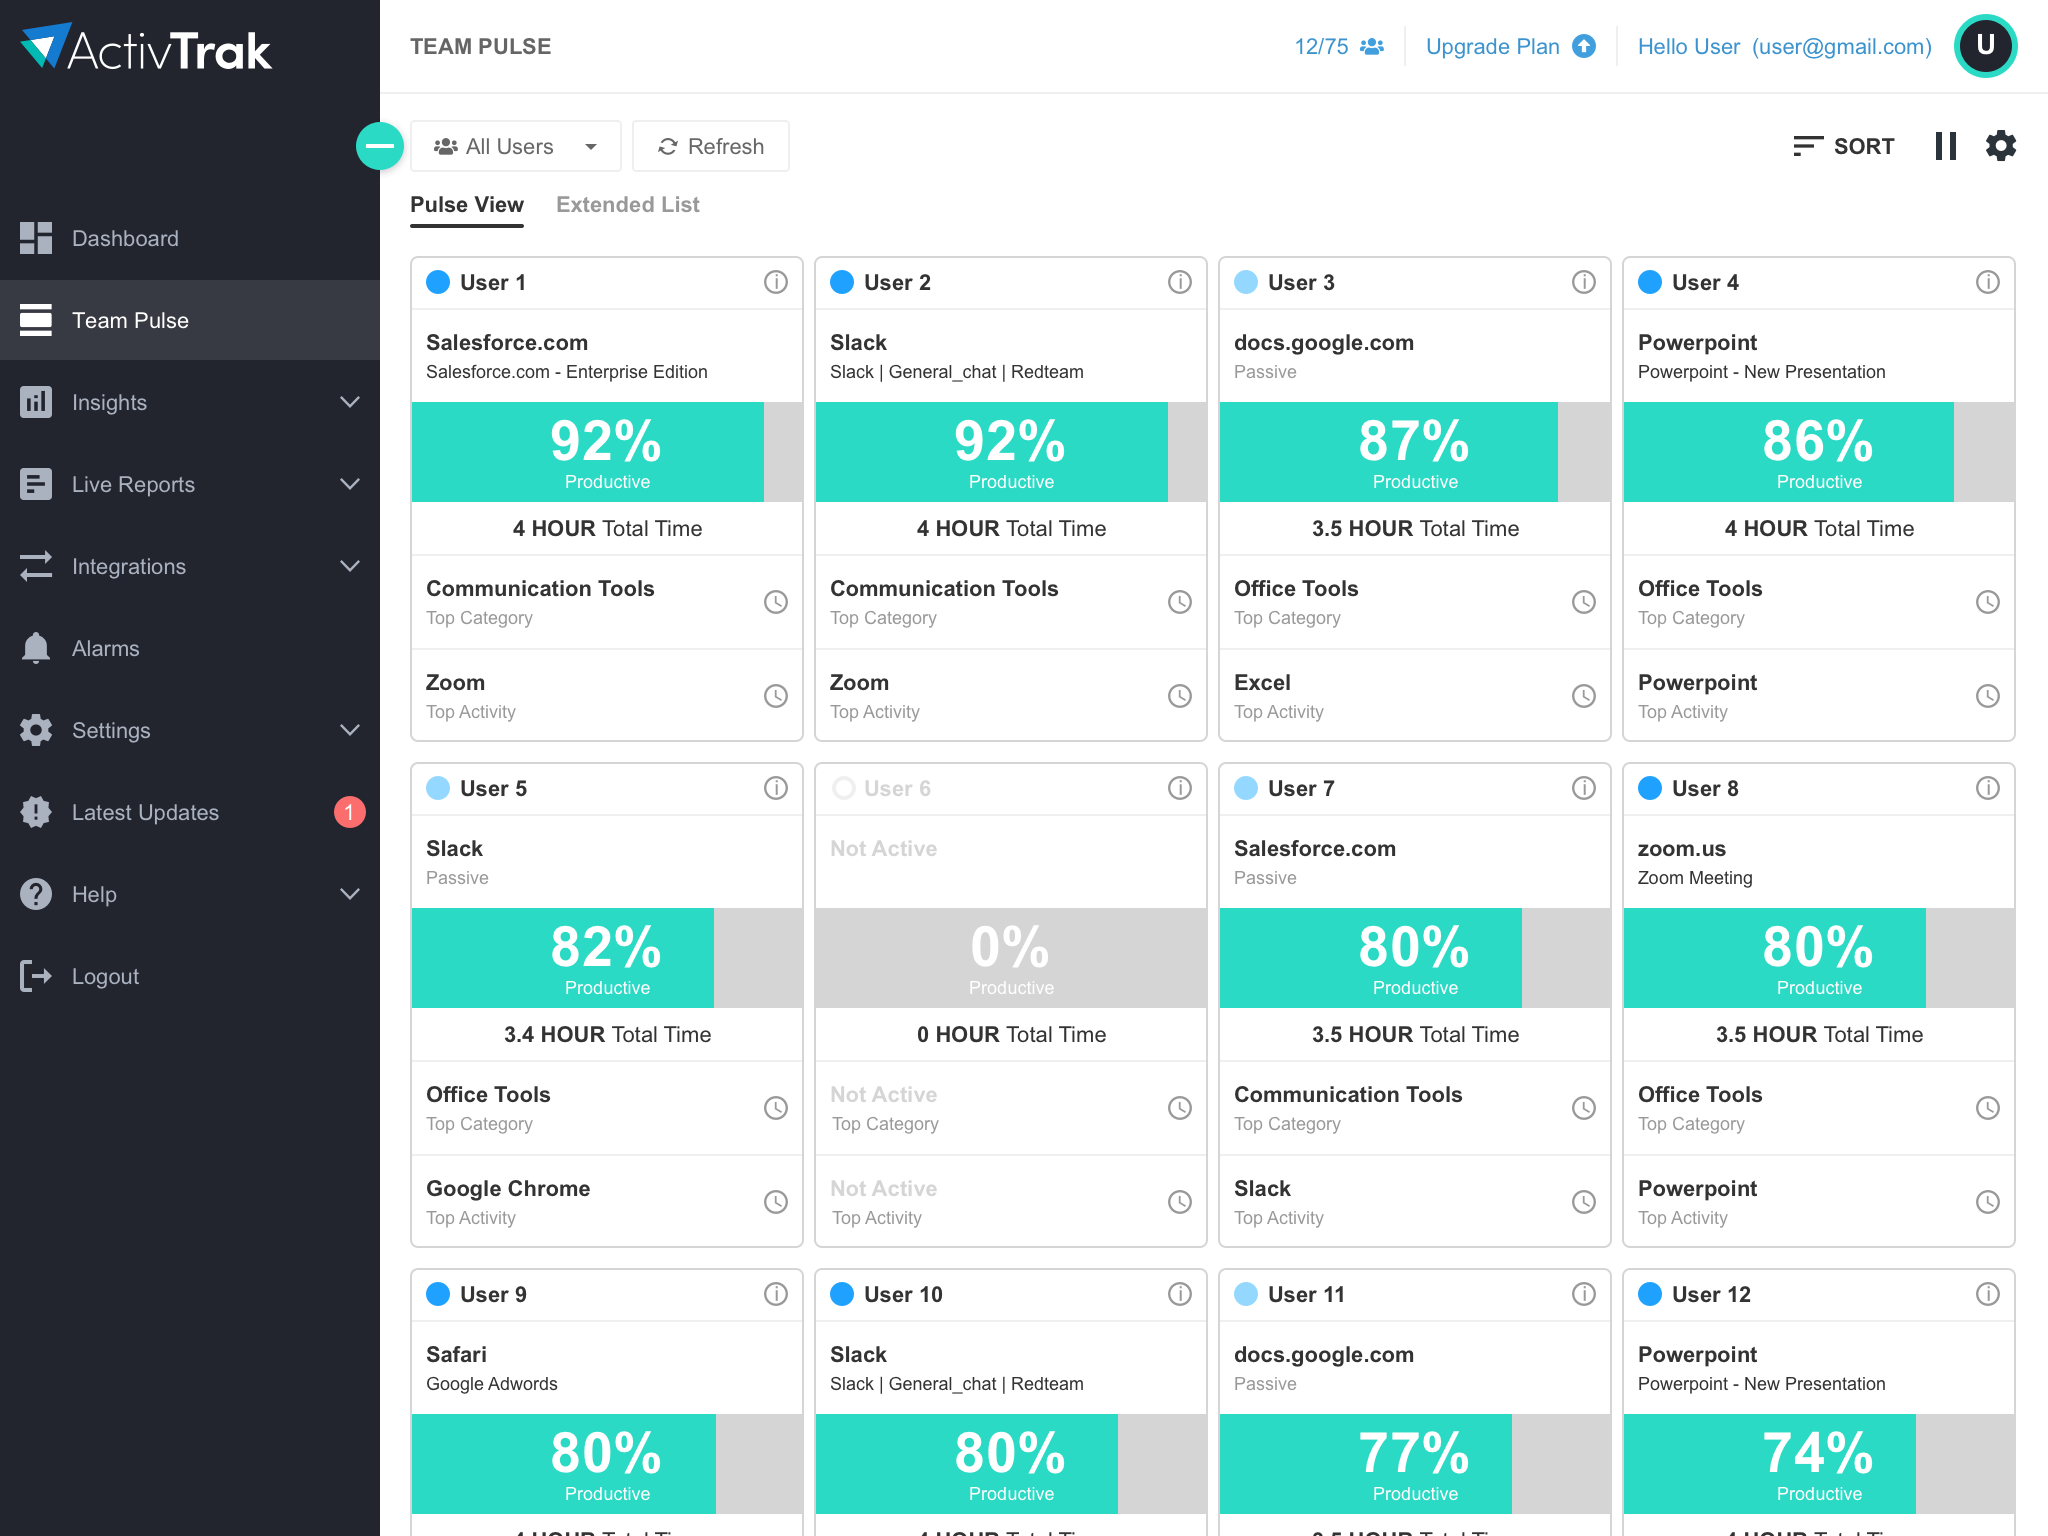Image resolution: width=2048 pixels, height=1536 pixels.
Task: Click the 12/75 users count
Action: coord(1339,46)
